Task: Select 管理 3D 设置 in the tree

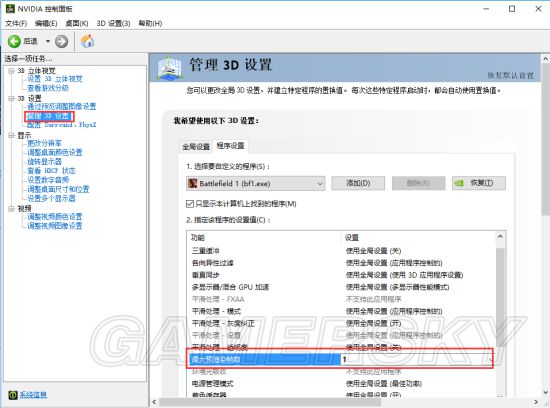Action: click(x=49, y=116)
